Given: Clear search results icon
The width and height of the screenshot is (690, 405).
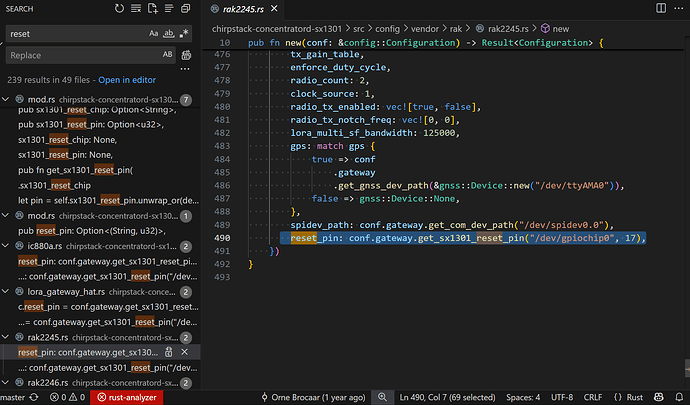Looking at the screenshot, I should [x=136, y=8].
